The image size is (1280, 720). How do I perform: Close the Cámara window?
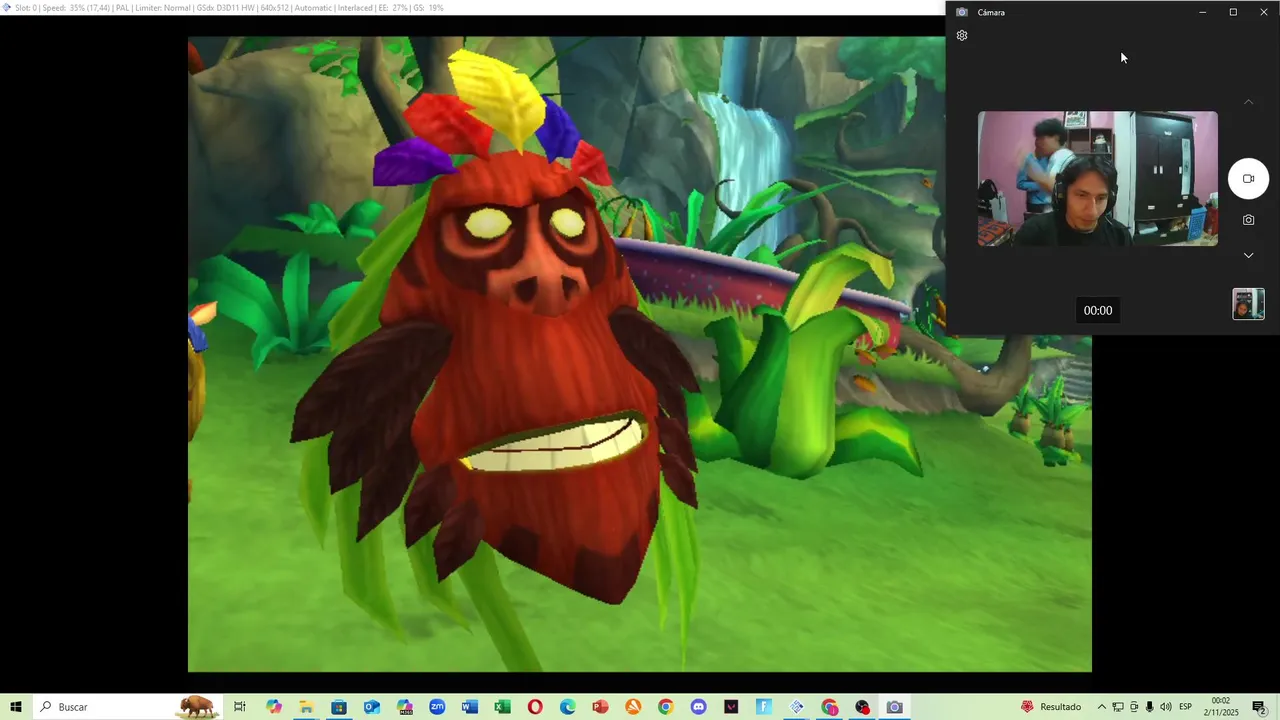tap(1264, 12)
